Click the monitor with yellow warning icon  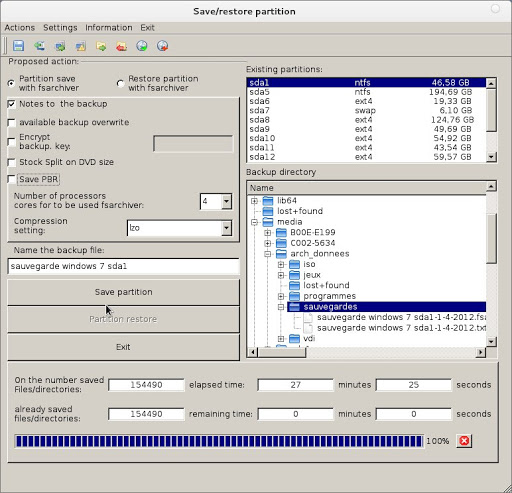pyautogui.click(x=81, y=46)
